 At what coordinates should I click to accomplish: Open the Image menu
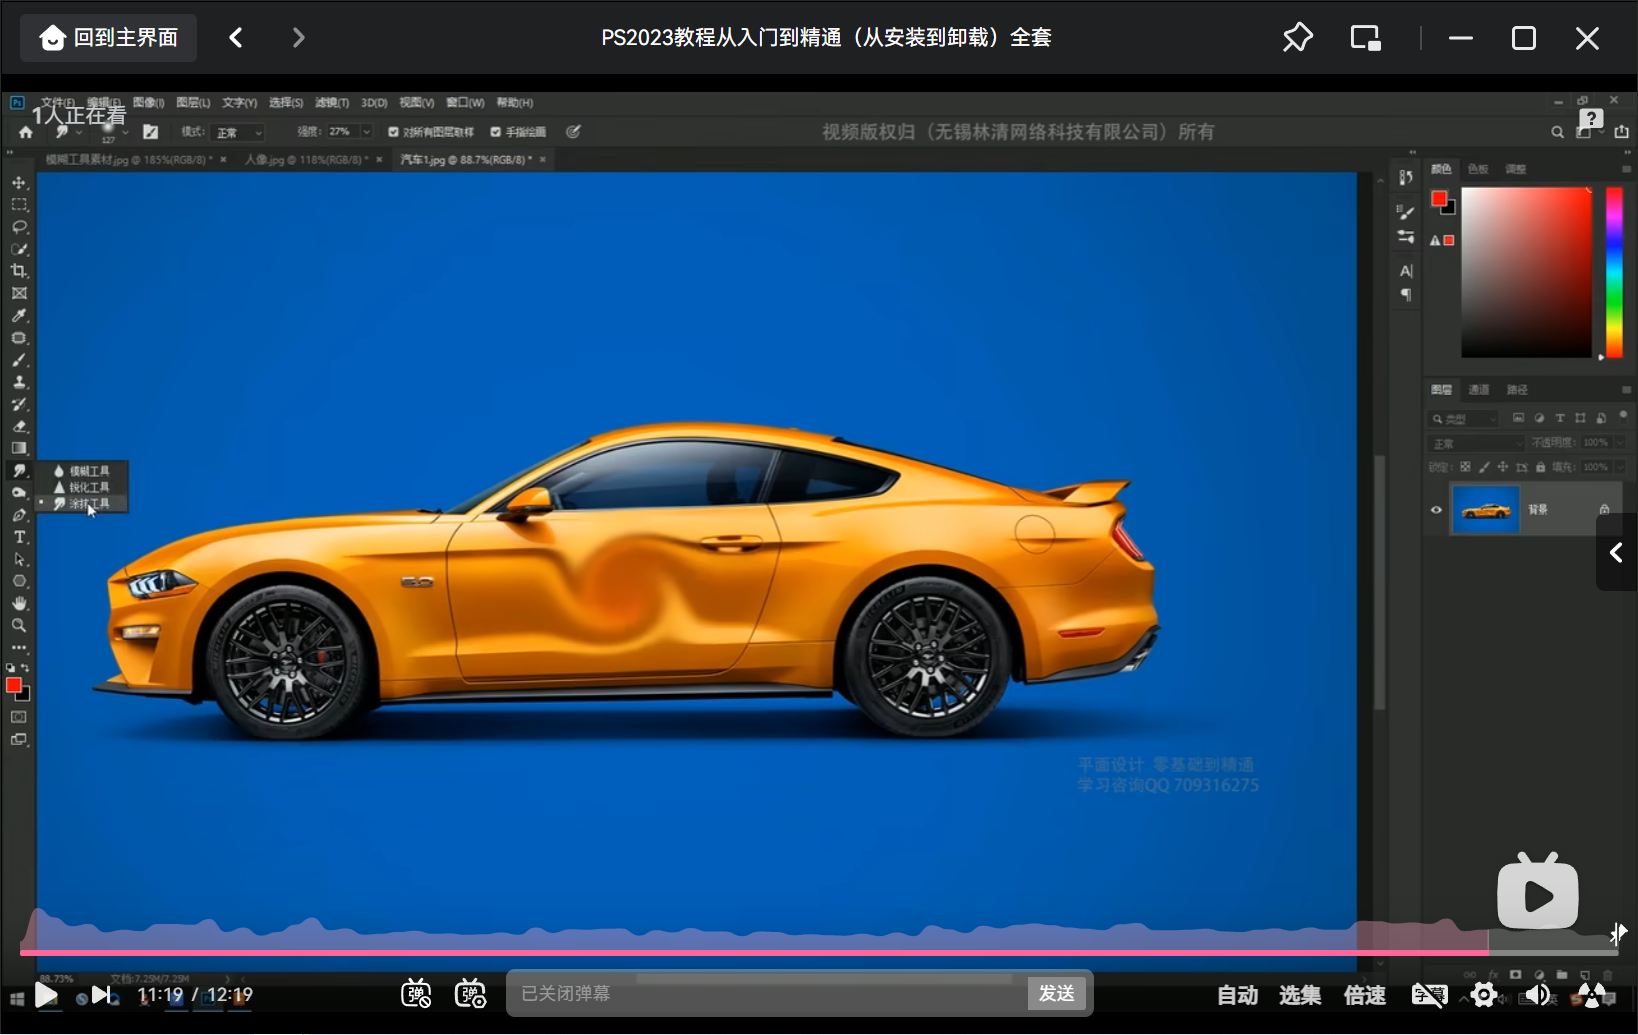coord(148,103)
